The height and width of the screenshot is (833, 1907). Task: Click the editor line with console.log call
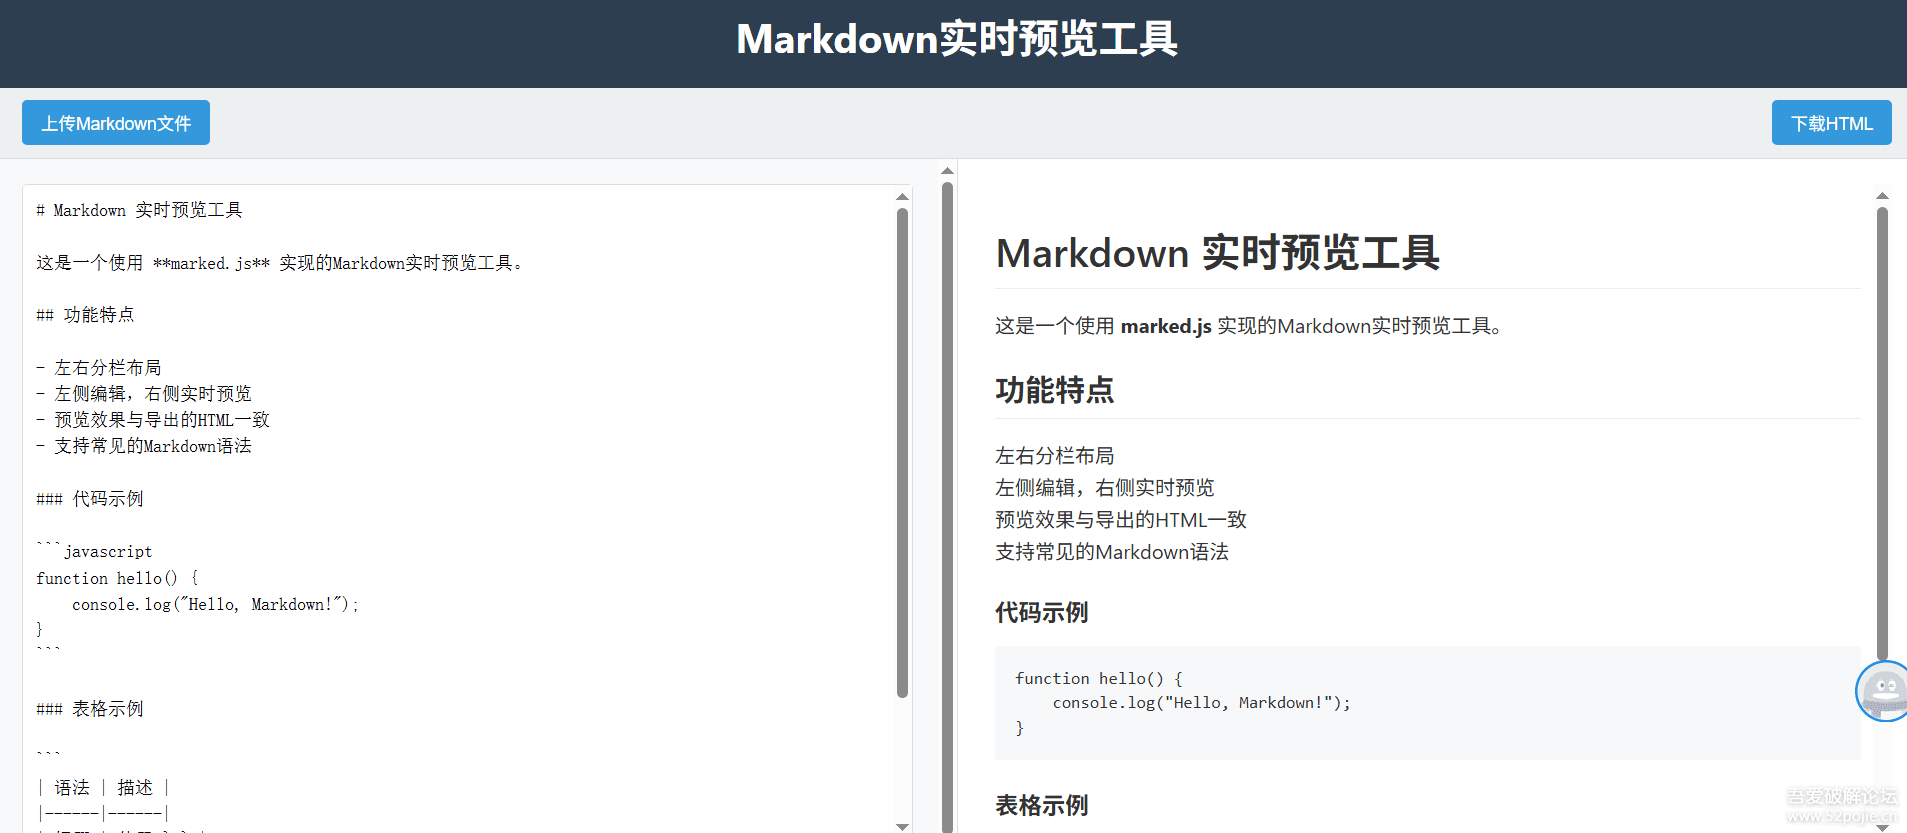pyautogui.click(x=215, y=604)
